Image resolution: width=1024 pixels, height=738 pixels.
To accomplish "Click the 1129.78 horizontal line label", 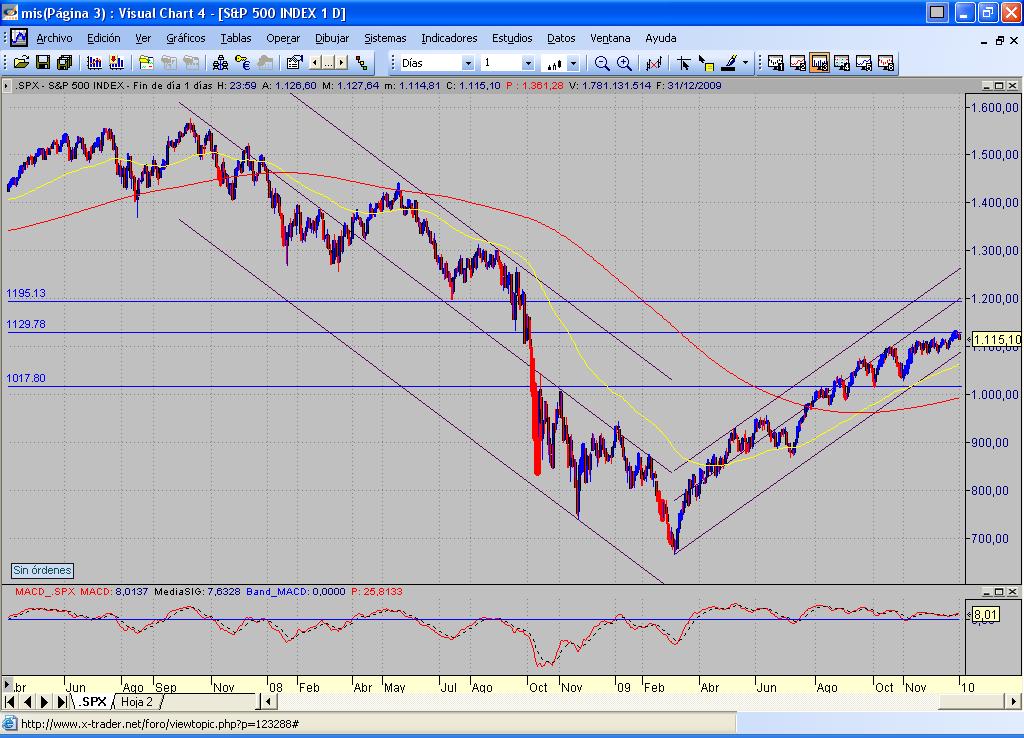I will pos(26,324).
